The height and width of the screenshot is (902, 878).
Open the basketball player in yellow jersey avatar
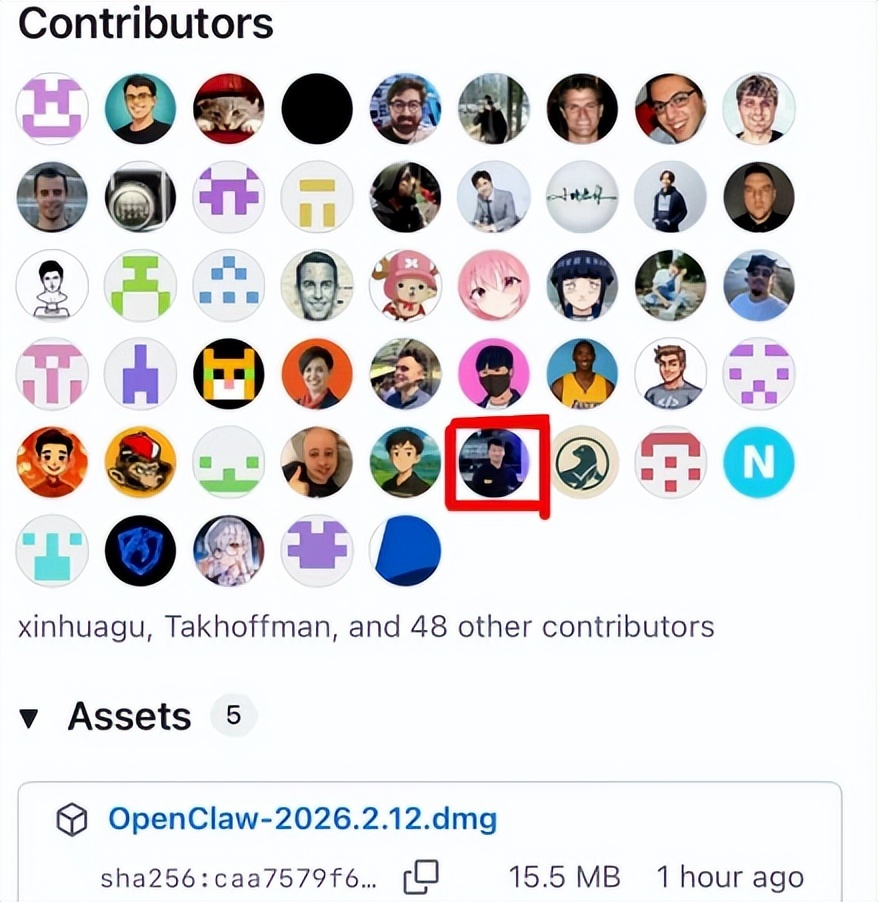(x=582, y=374)
